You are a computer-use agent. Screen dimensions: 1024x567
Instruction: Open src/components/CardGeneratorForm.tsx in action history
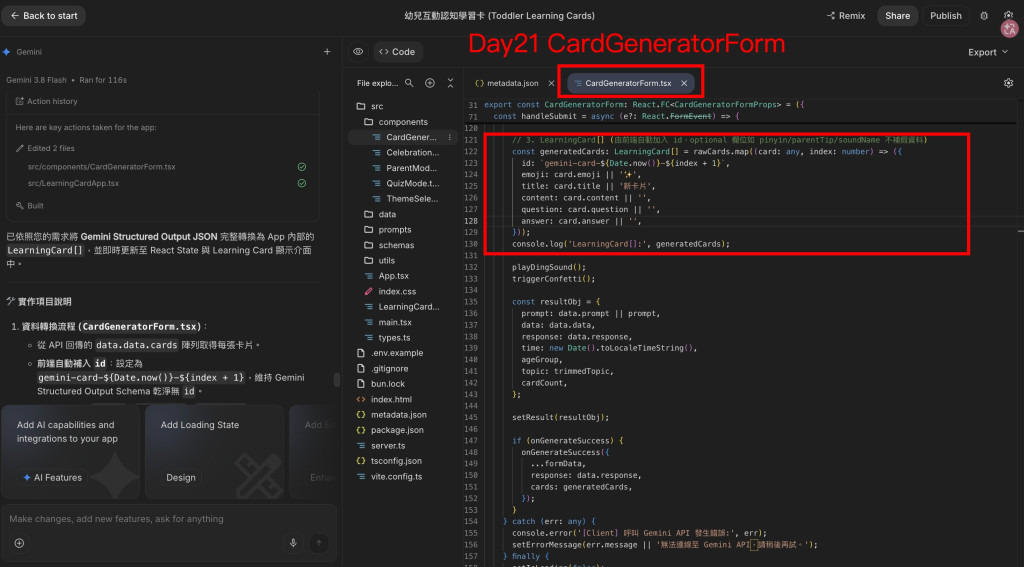pyautogui.click(x=101, y=167)
